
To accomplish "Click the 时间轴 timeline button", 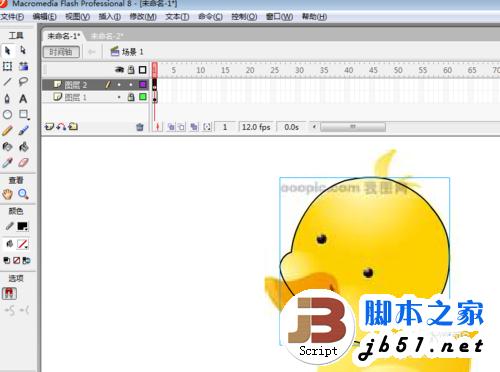I will (x=61, y=52).
